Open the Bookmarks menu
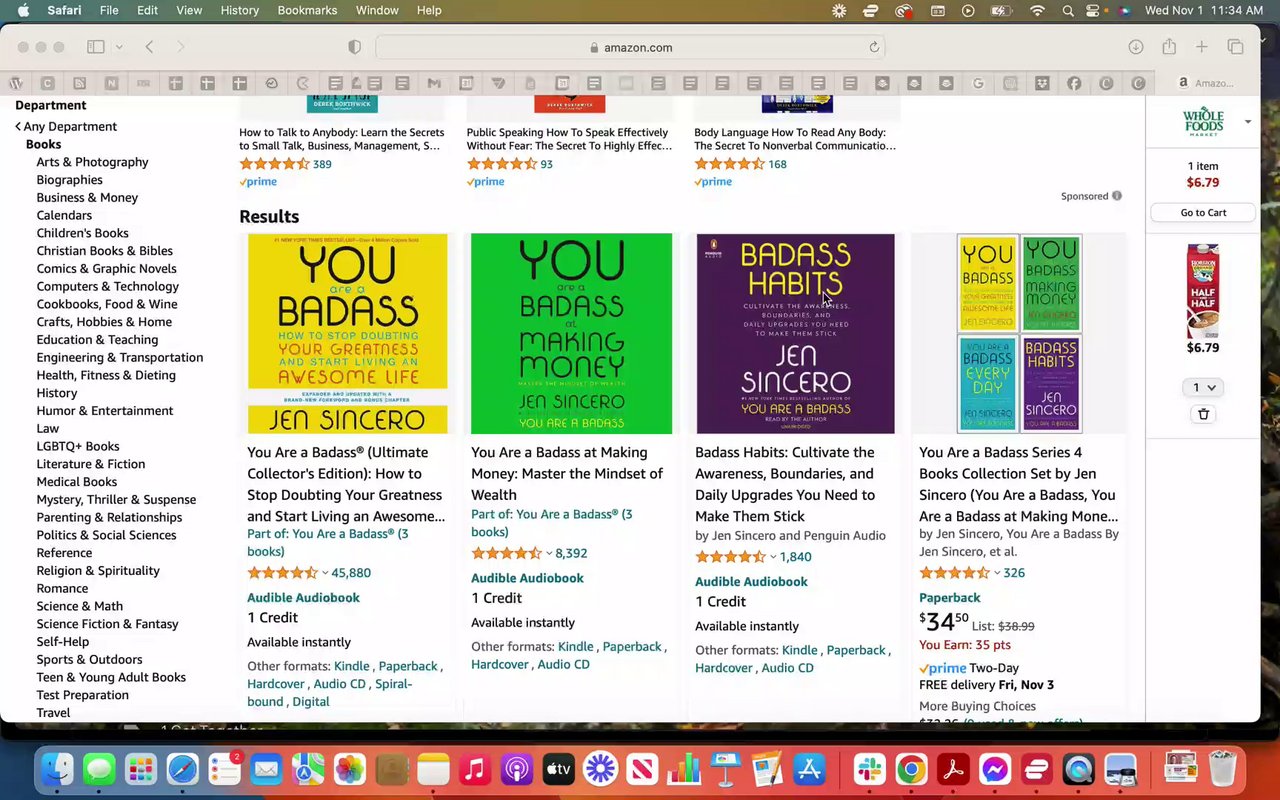 coord(307,10)
